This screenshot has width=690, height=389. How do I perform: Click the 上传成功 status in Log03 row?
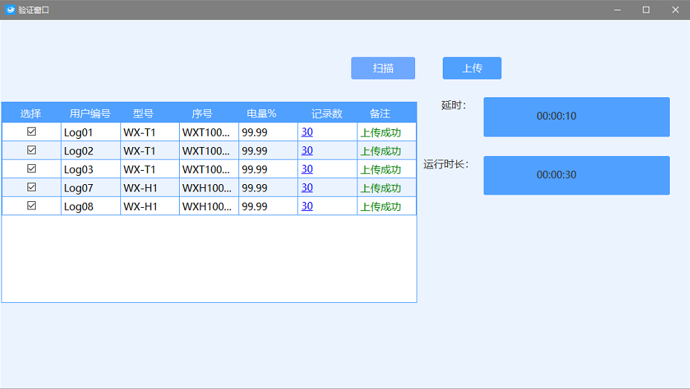pyautogui.click(x=381, y=169)
